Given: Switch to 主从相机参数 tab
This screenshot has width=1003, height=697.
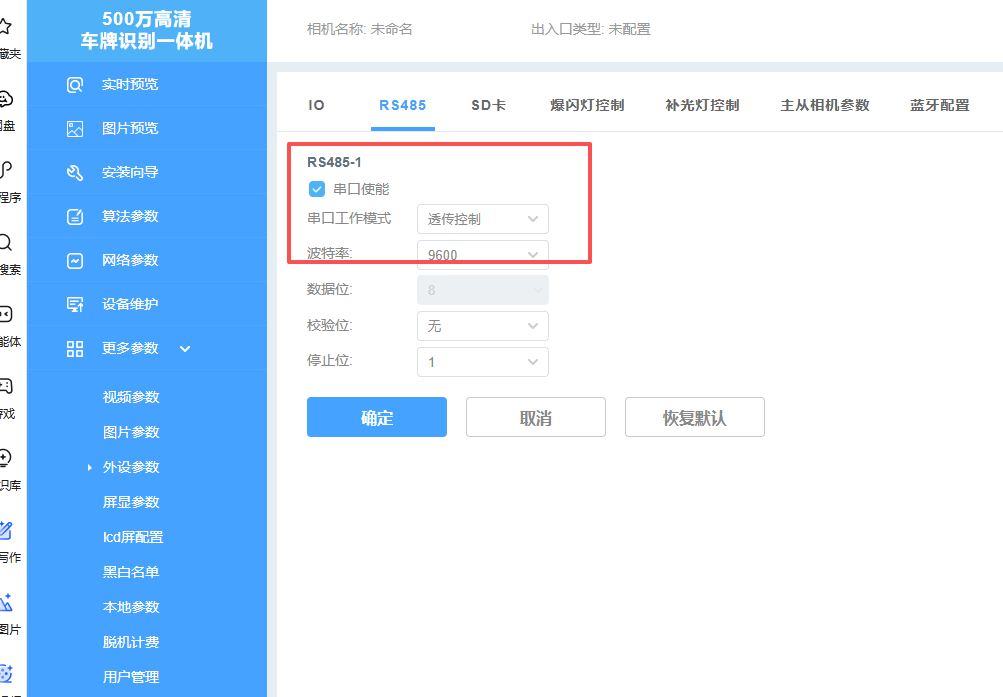Looking at the screenshot, I should coord(825,106).
